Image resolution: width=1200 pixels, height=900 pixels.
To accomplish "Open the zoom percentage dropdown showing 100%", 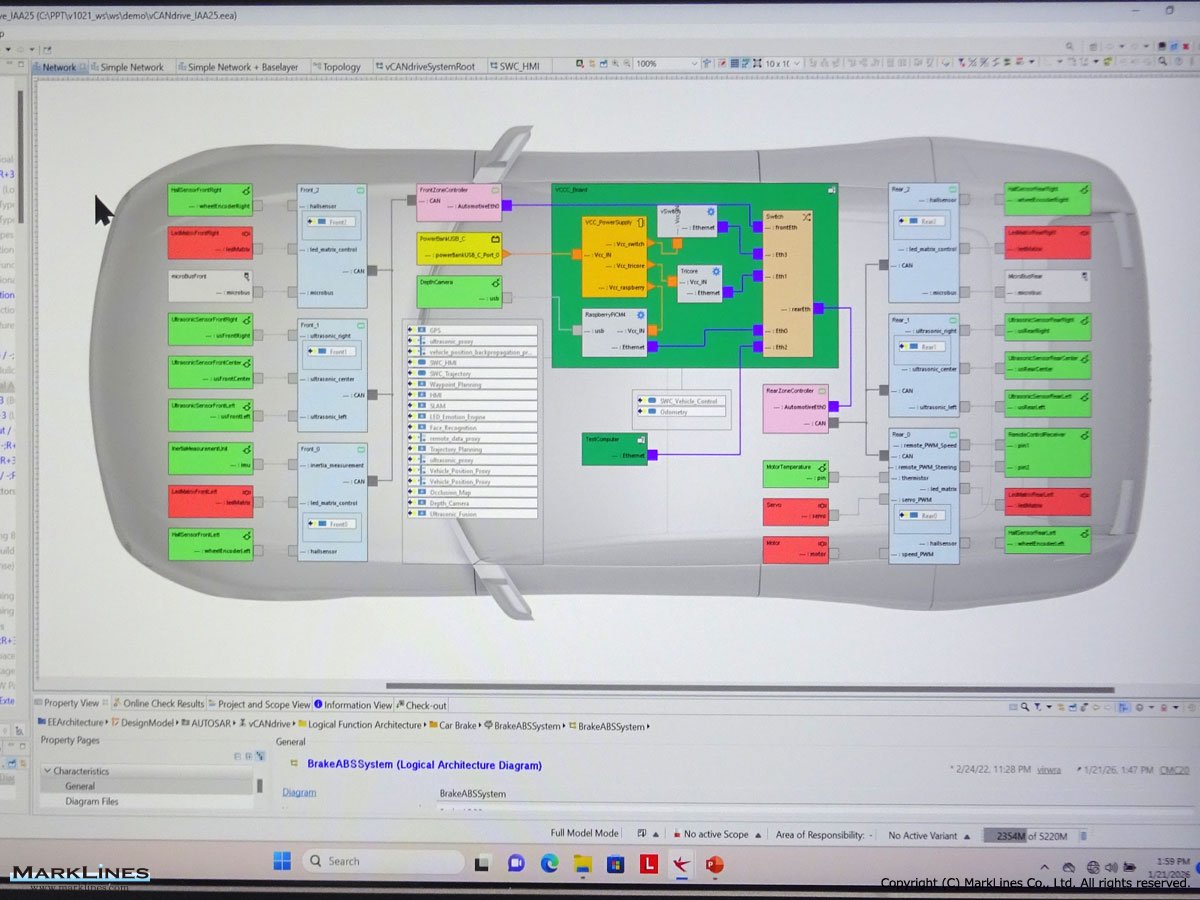I will tap(666, 64).
